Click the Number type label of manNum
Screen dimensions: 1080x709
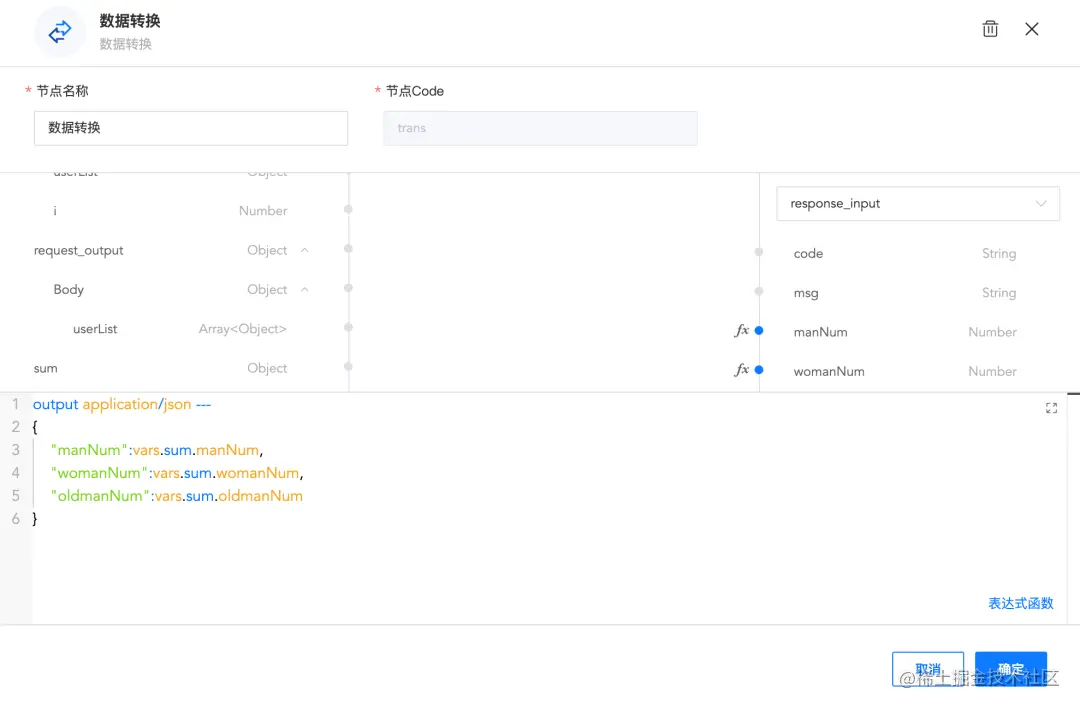[x=992, y=332]
